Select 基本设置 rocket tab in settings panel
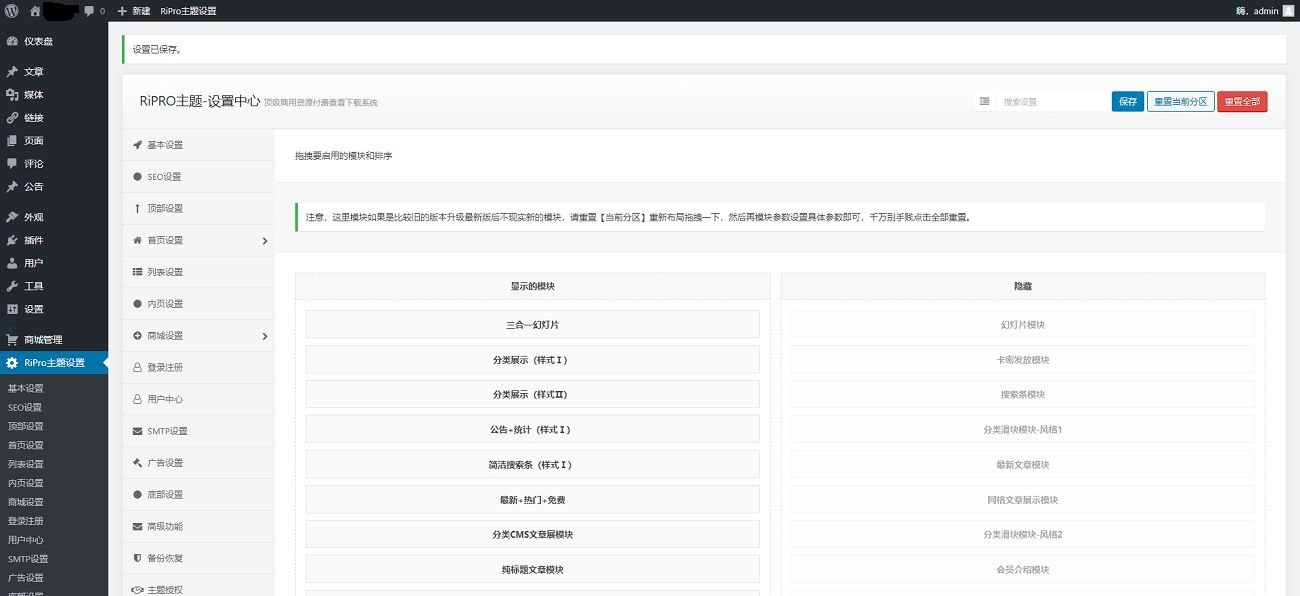 click(198, 145)
